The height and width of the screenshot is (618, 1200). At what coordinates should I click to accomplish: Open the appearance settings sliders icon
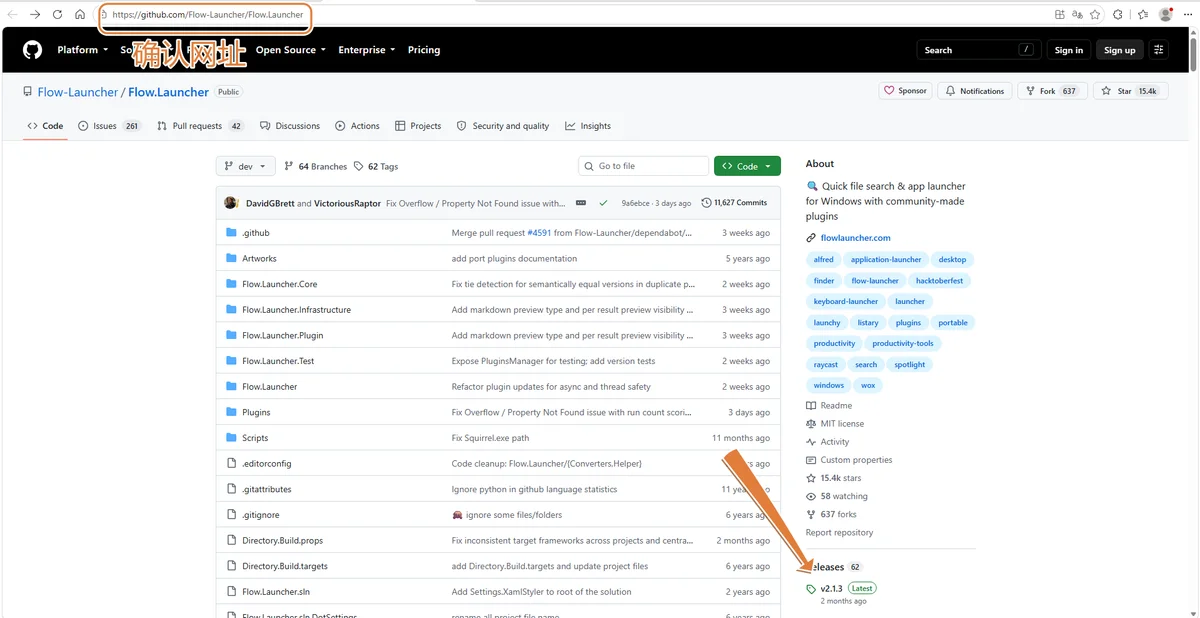[x=1159, y=50]
